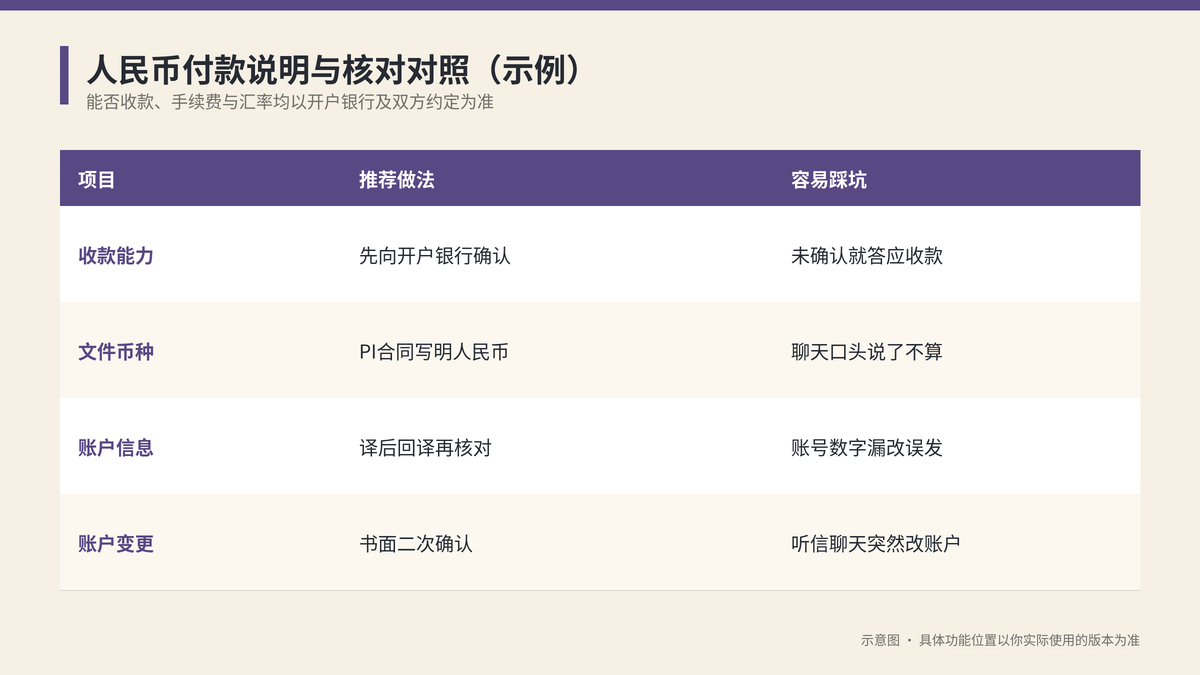
Task: Select the slide title 人民币付款说明与核对对照（示例）
Action: (333, 69)
